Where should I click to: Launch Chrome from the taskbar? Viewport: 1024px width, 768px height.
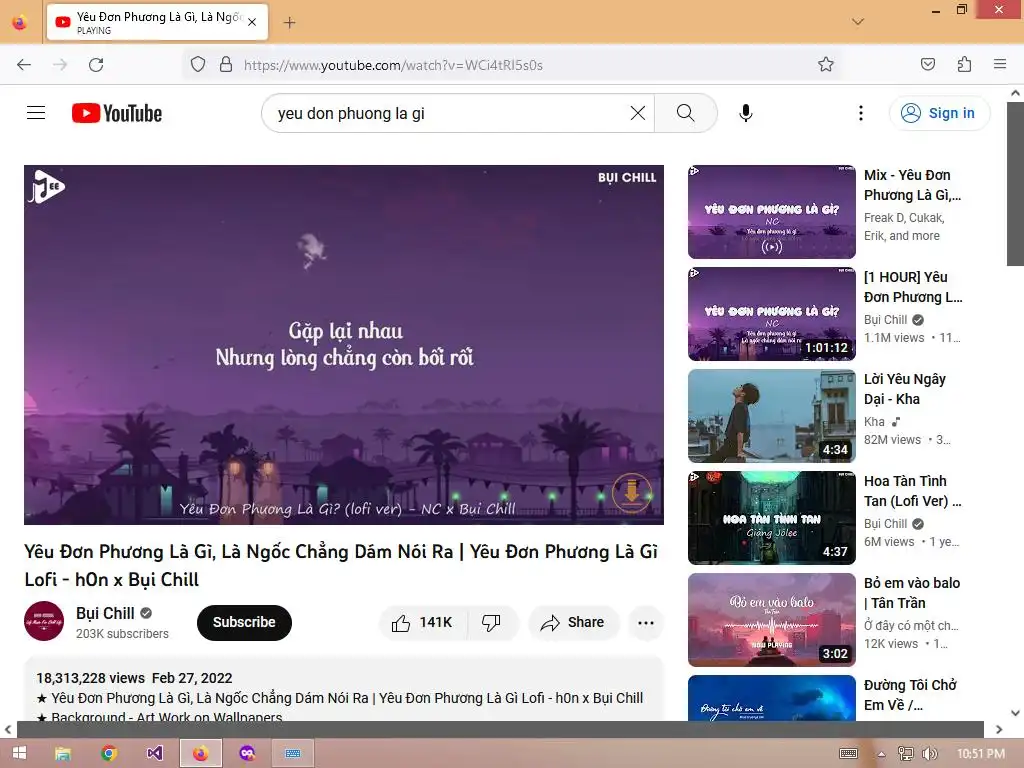pos(109,753)
